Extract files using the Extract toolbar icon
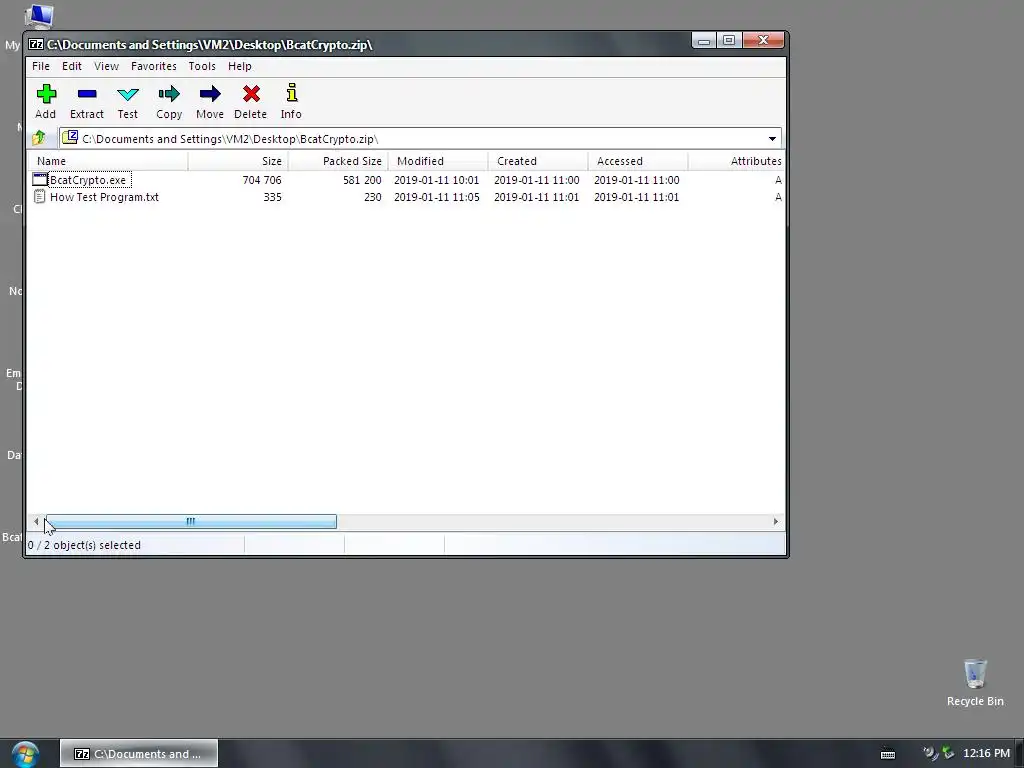The image size is (1024, 768). click(87, 94)
